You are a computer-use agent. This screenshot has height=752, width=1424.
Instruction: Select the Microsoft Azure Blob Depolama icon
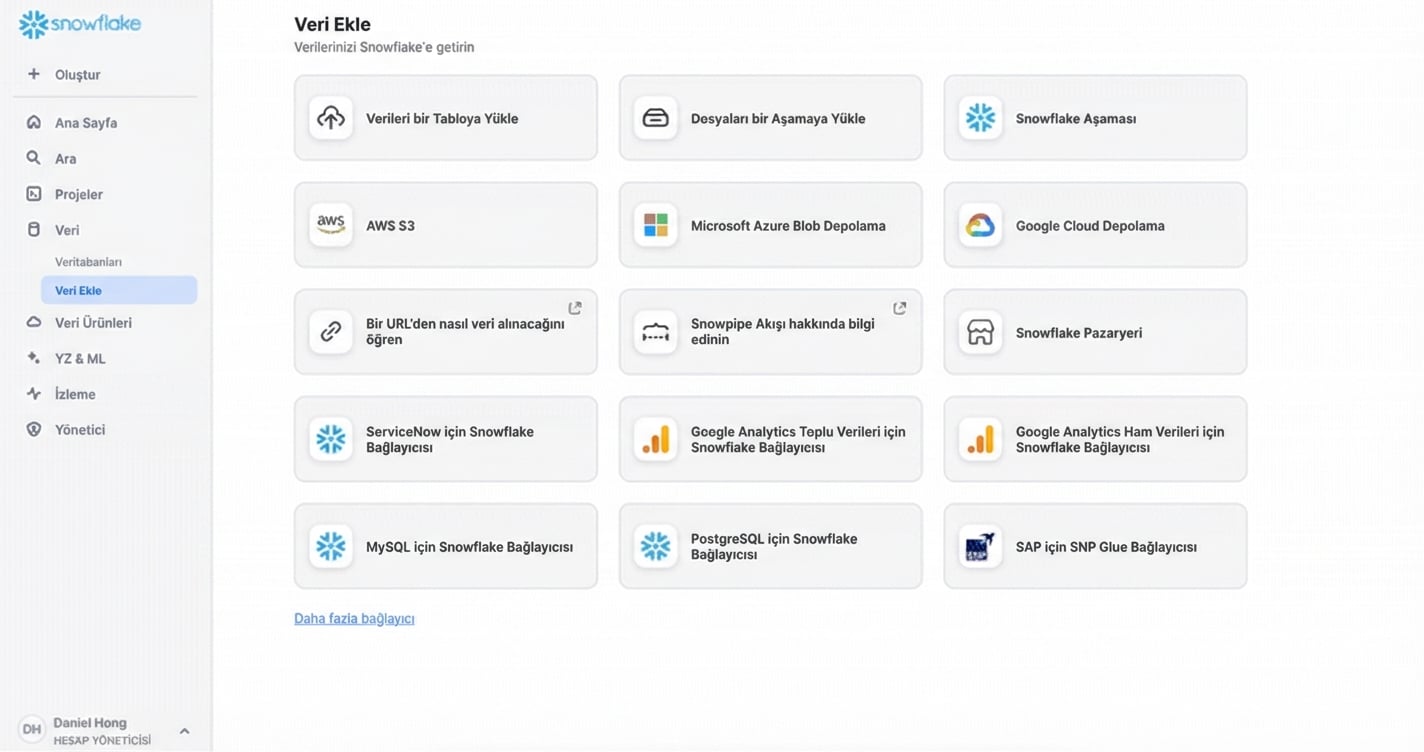pos(656,225)
